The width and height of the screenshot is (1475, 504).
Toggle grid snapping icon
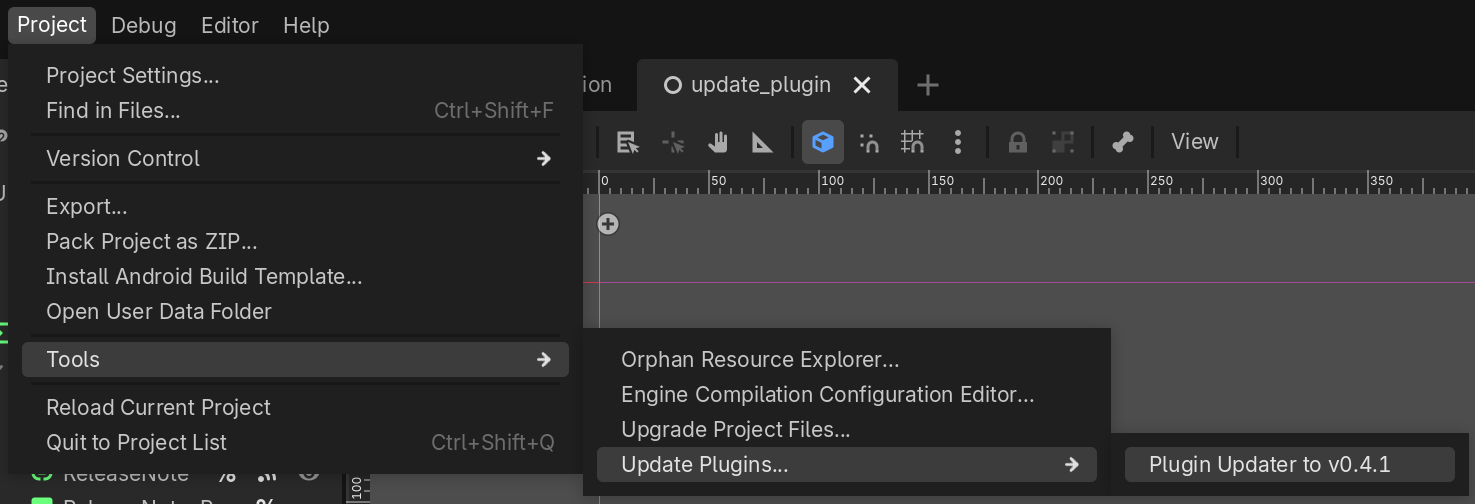pos(912,142)
